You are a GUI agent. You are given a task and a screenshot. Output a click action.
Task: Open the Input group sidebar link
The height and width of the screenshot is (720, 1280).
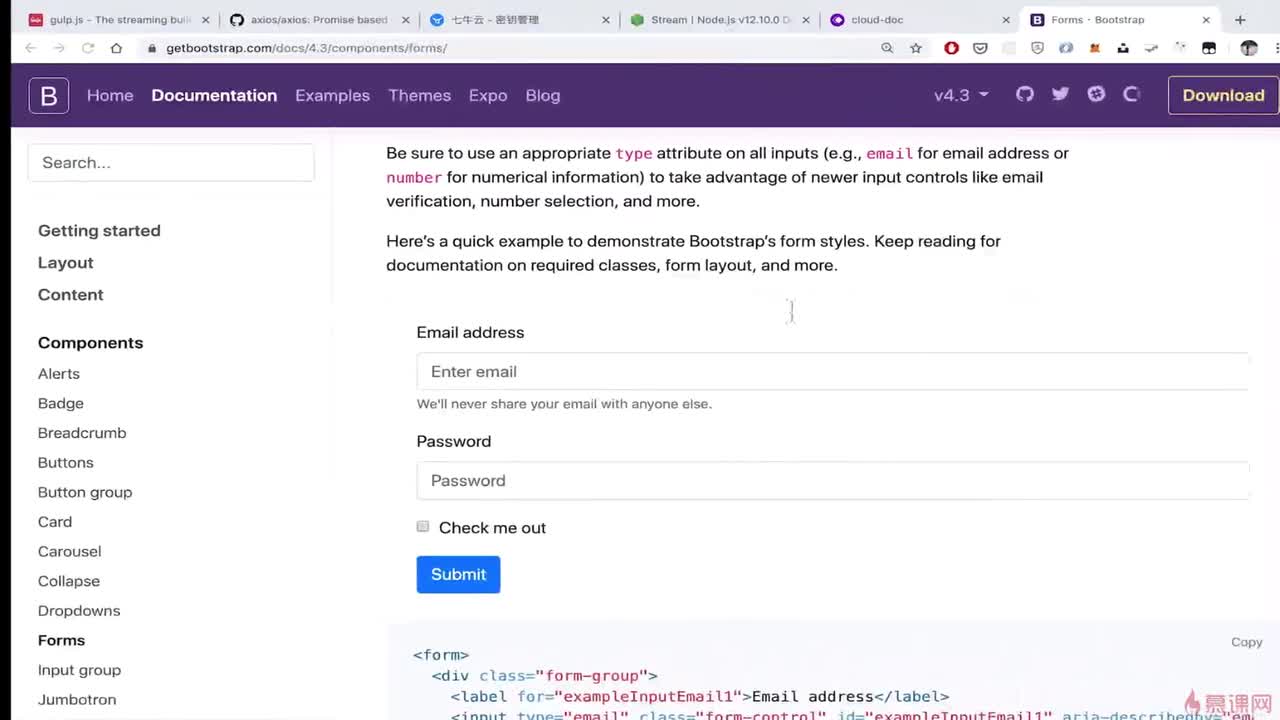tap(79, 670)
